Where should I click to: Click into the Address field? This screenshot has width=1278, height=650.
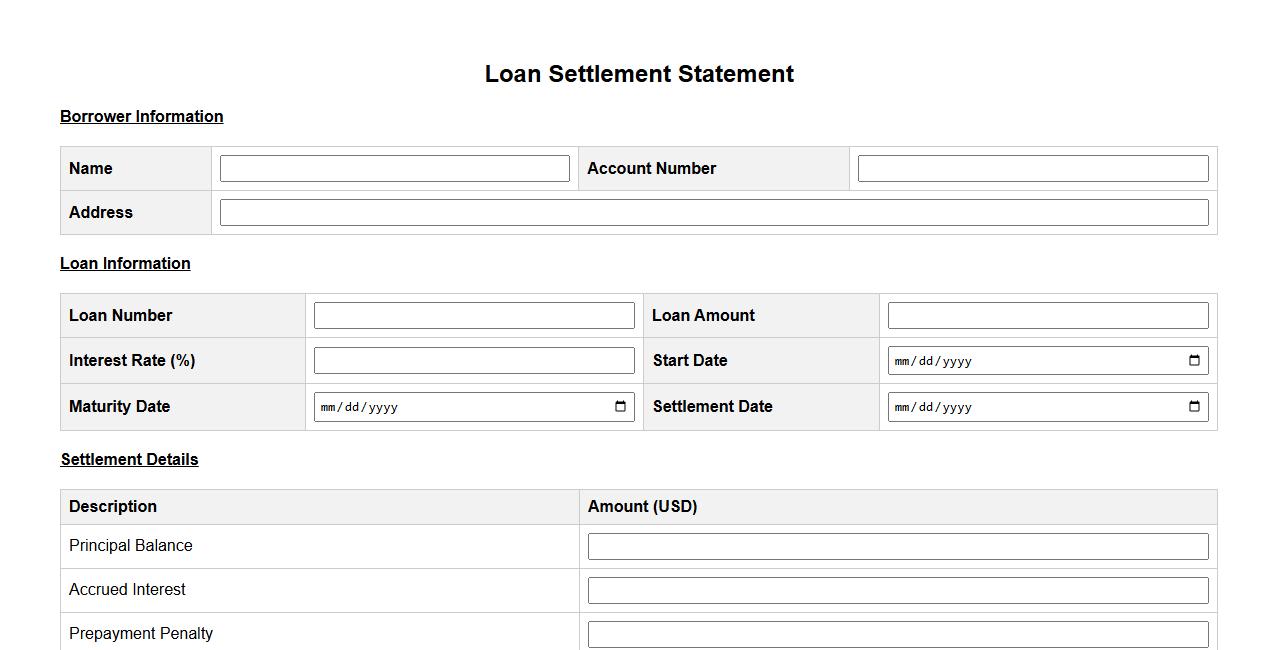click(713, 213)
